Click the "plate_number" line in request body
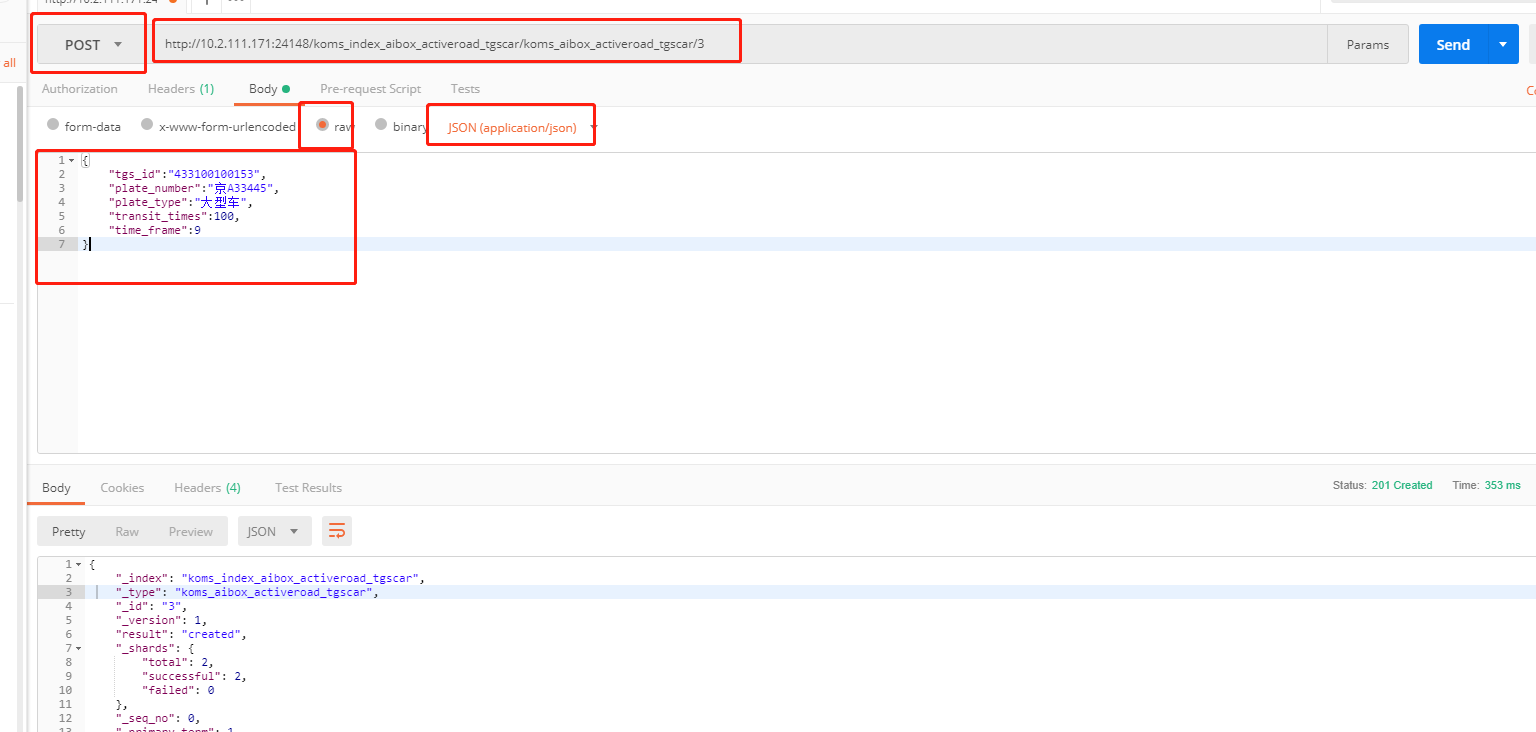This screenshot has width=1536, height=732. click(194, 188)
